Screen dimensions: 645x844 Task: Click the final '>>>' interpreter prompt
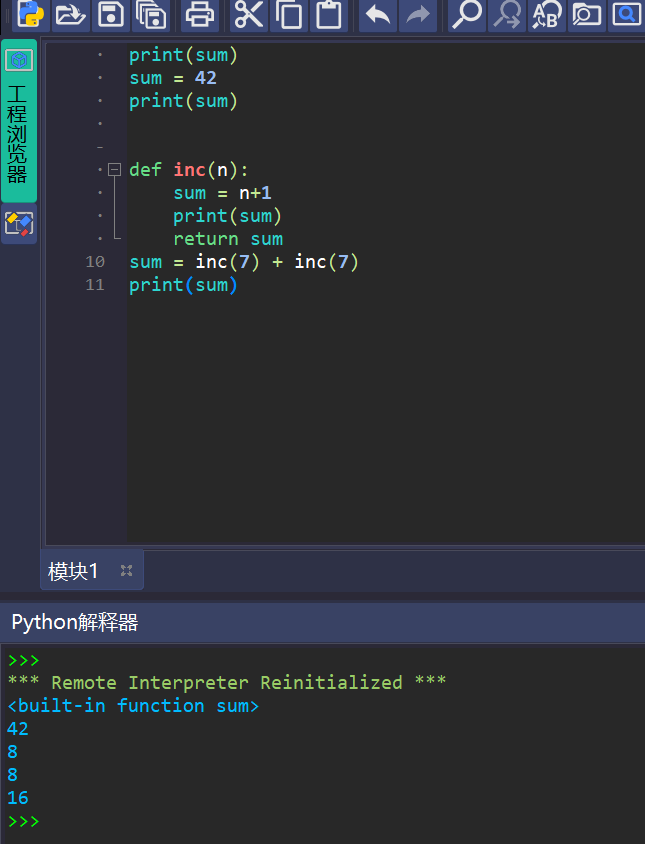[24, 821]
